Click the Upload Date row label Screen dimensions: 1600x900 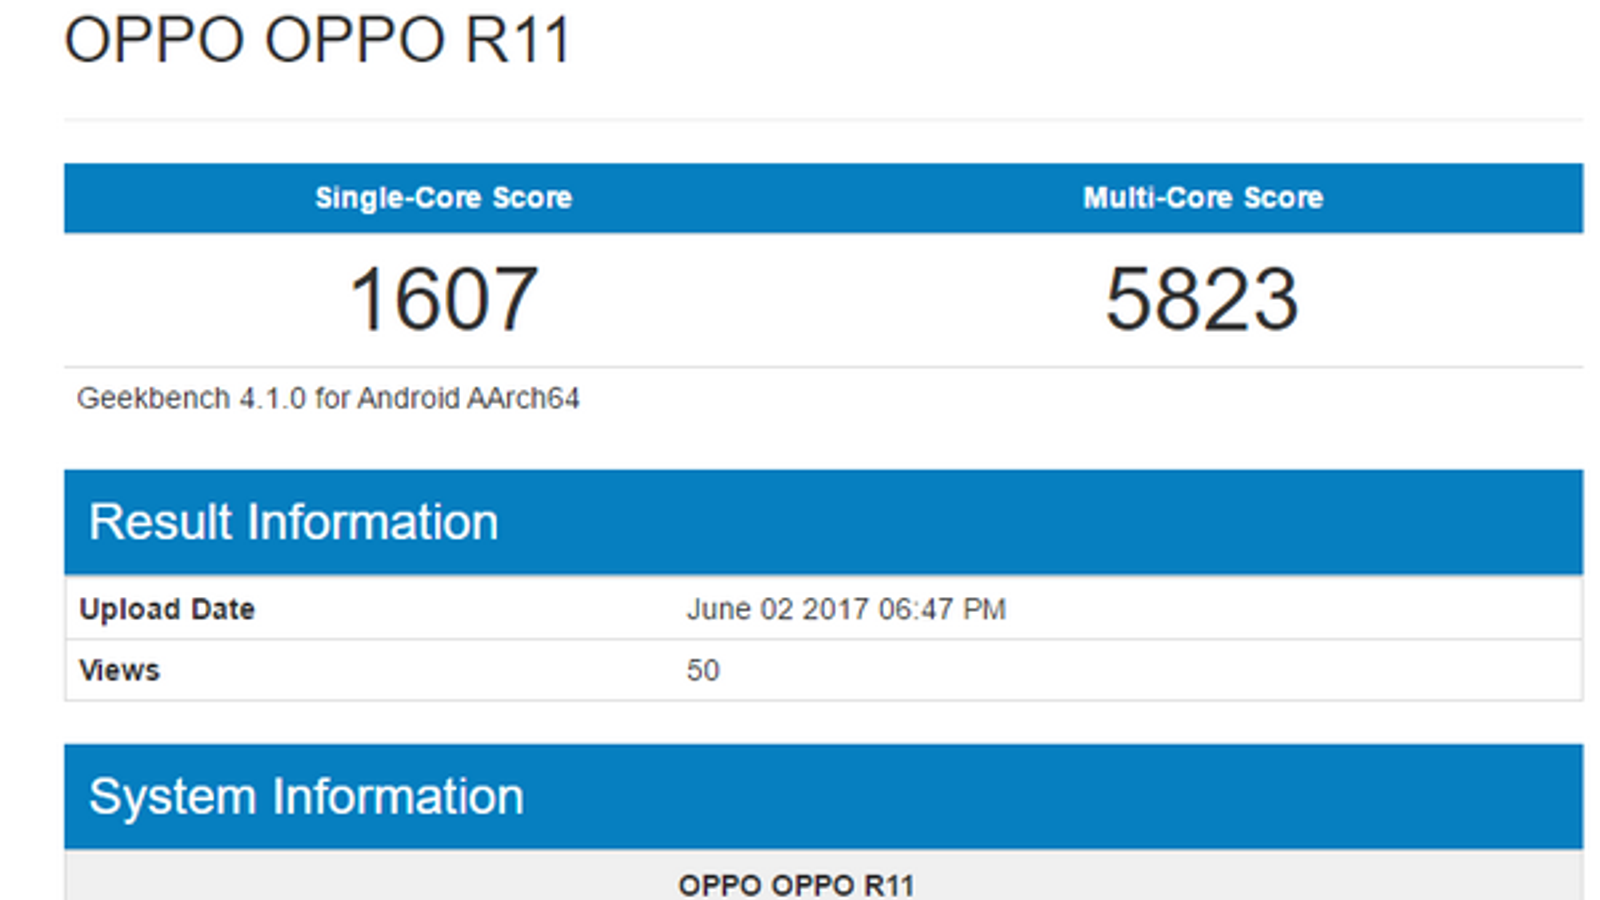[167, 609]
